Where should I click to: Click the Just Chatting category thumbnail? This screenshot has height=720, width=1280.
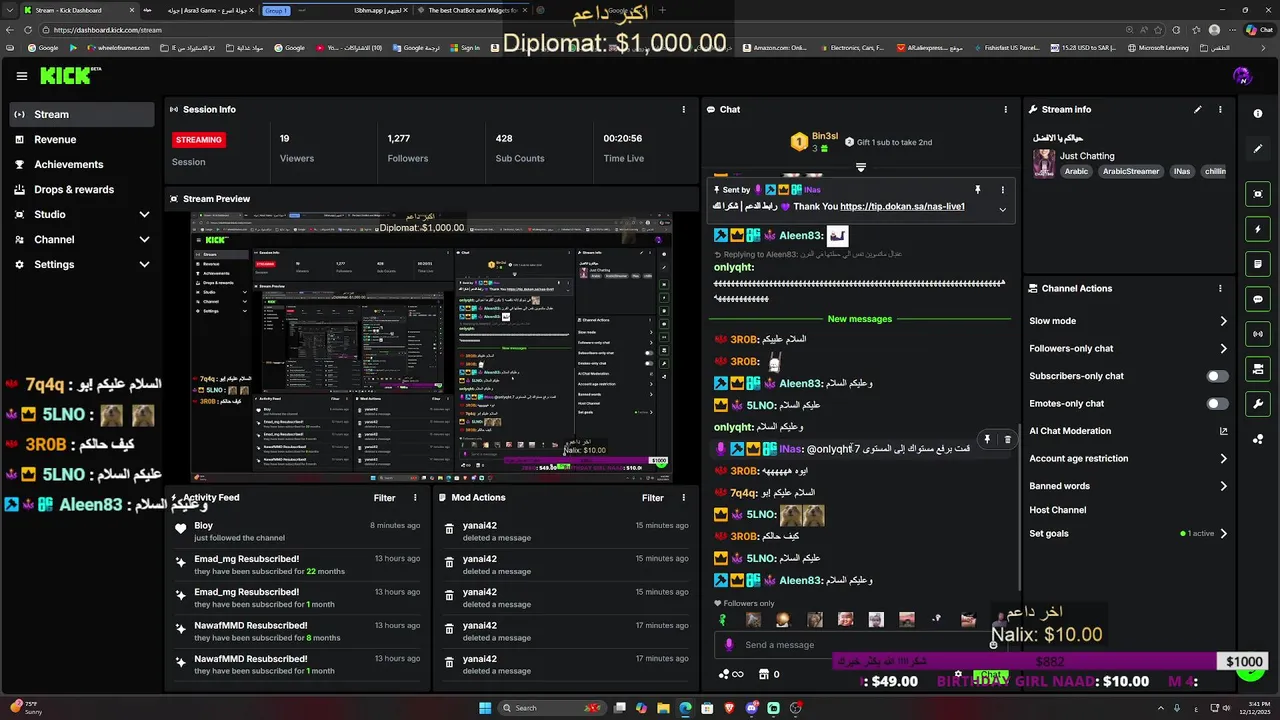click(1044, 163)
